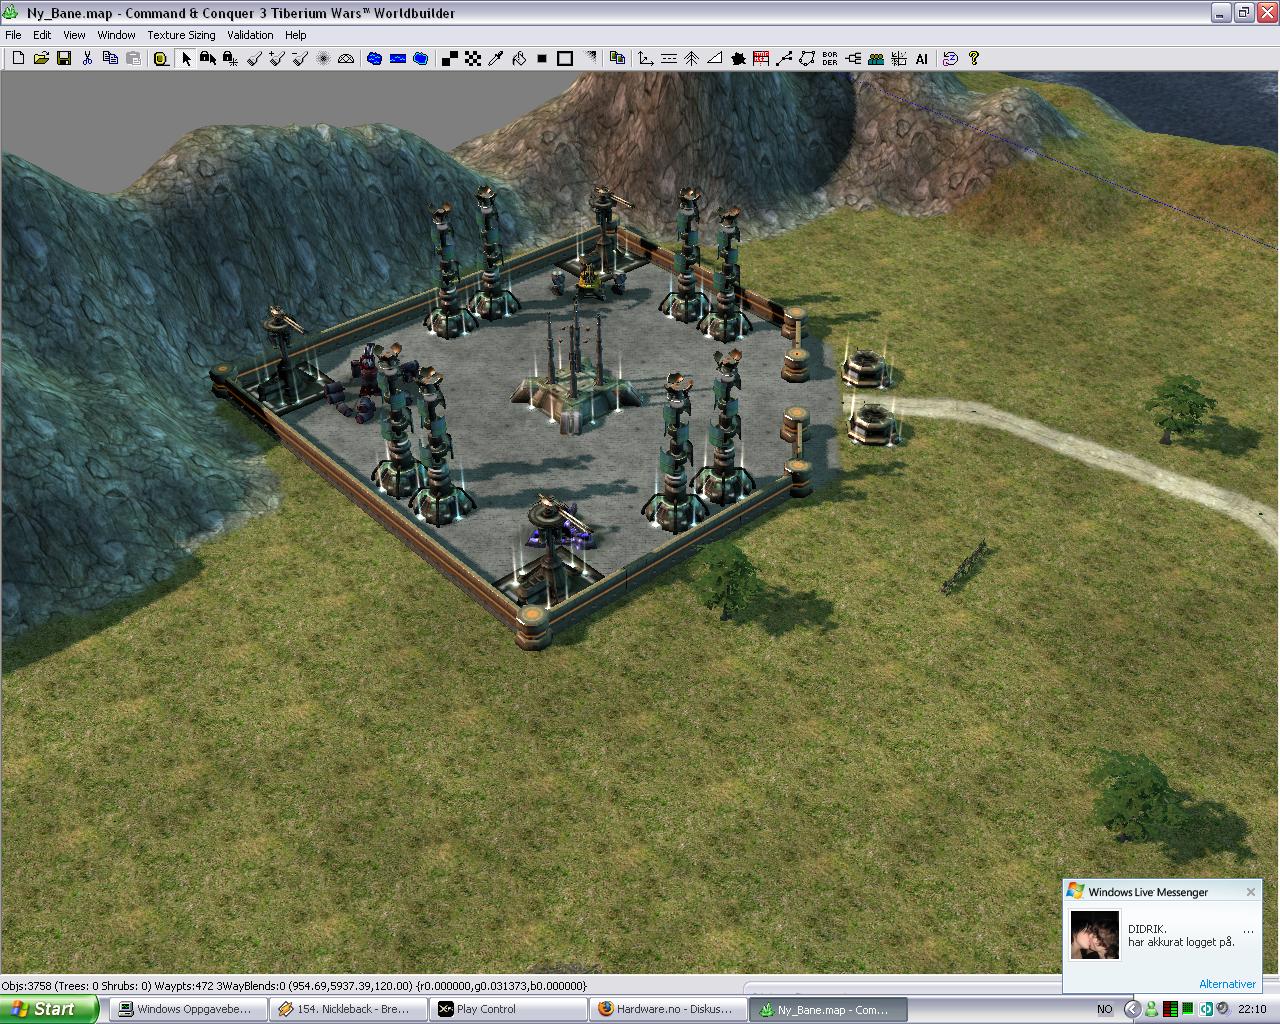The height and width of the screenshot is (1024, 1280).
Task: Open the Window menu
Action: pyautogui.click(x=116, y=35)
